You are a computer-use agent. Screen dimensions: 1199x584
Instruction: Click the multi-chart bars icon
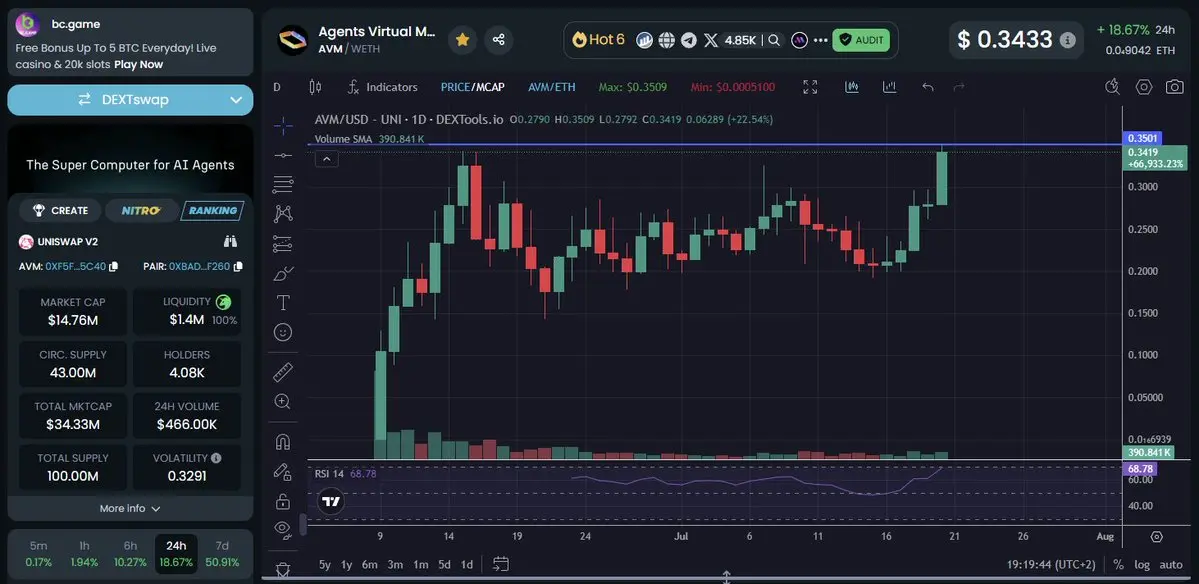click(x=852, y=87)
